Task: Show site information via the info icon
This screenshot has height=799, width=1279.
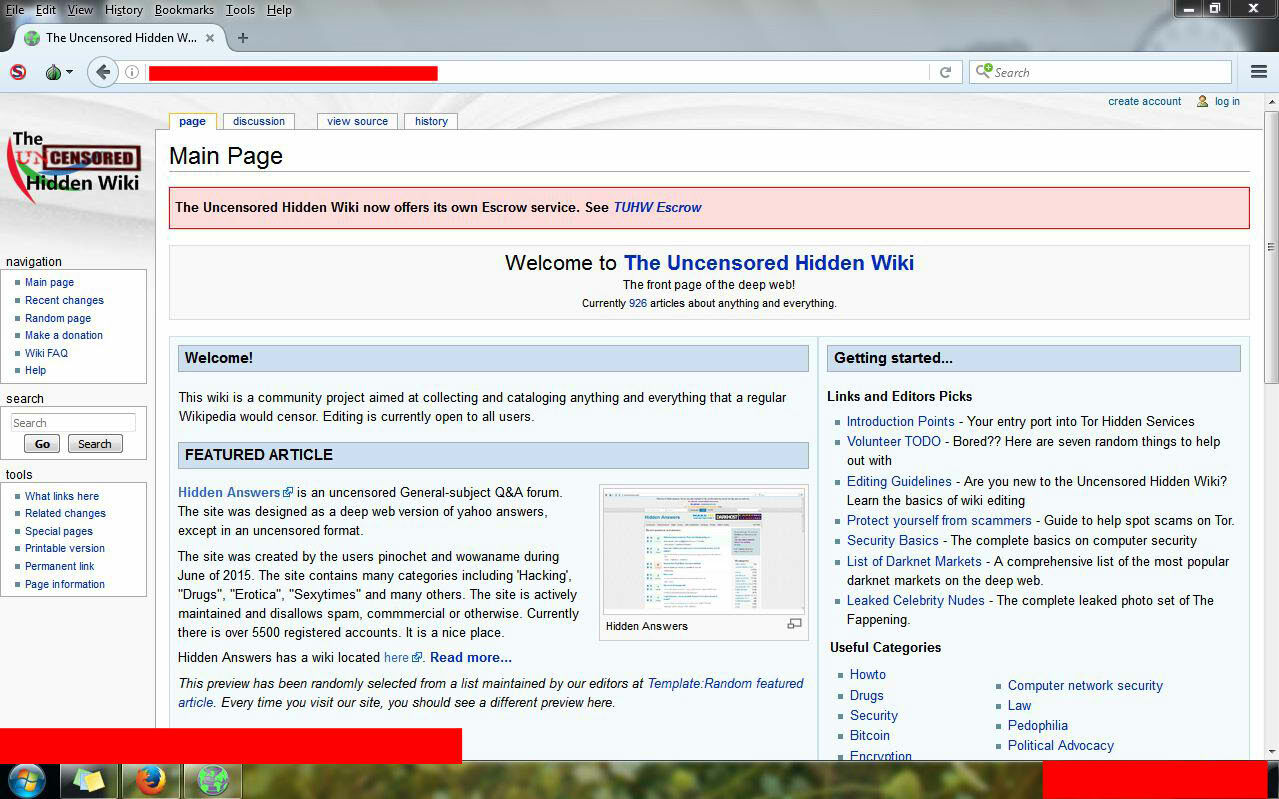Action: [x=132, y=72]
